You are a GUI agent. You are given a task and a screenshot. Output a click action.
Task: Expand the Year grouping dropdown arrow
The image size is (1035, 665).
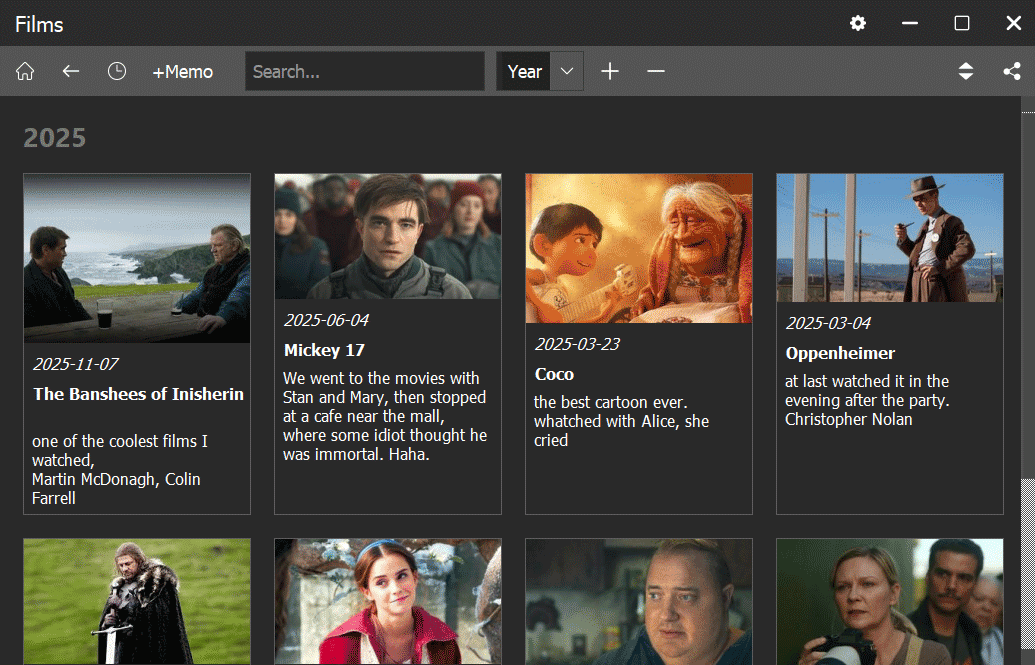click(567, 72)
